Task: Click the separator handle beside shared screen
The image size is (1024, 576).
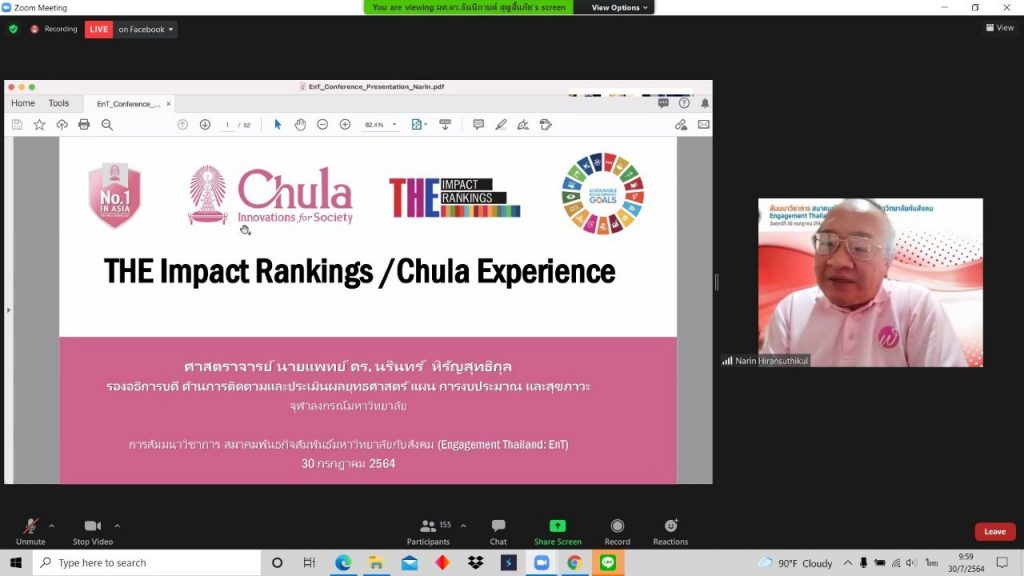Action: tap(716, 281)
